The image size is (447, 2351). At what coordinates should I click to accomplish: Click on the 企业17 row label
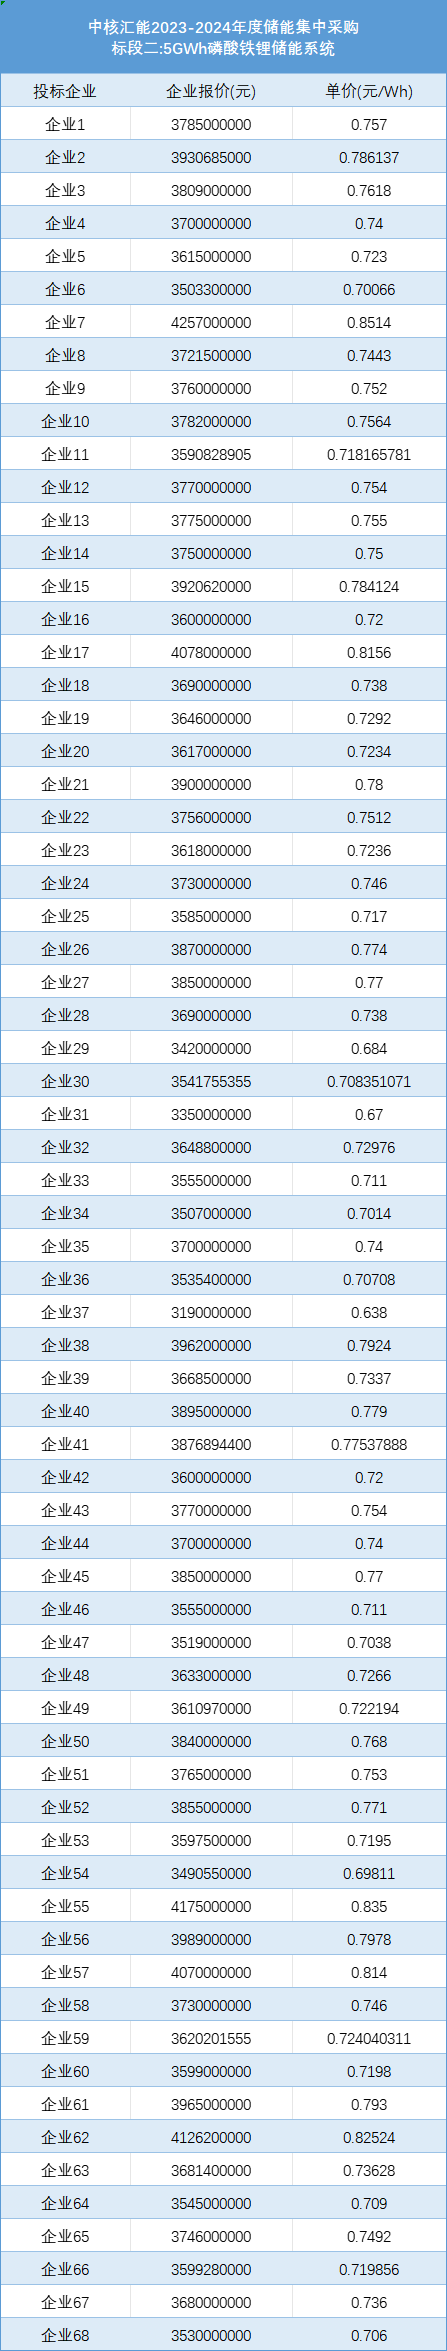pos(65,652)
